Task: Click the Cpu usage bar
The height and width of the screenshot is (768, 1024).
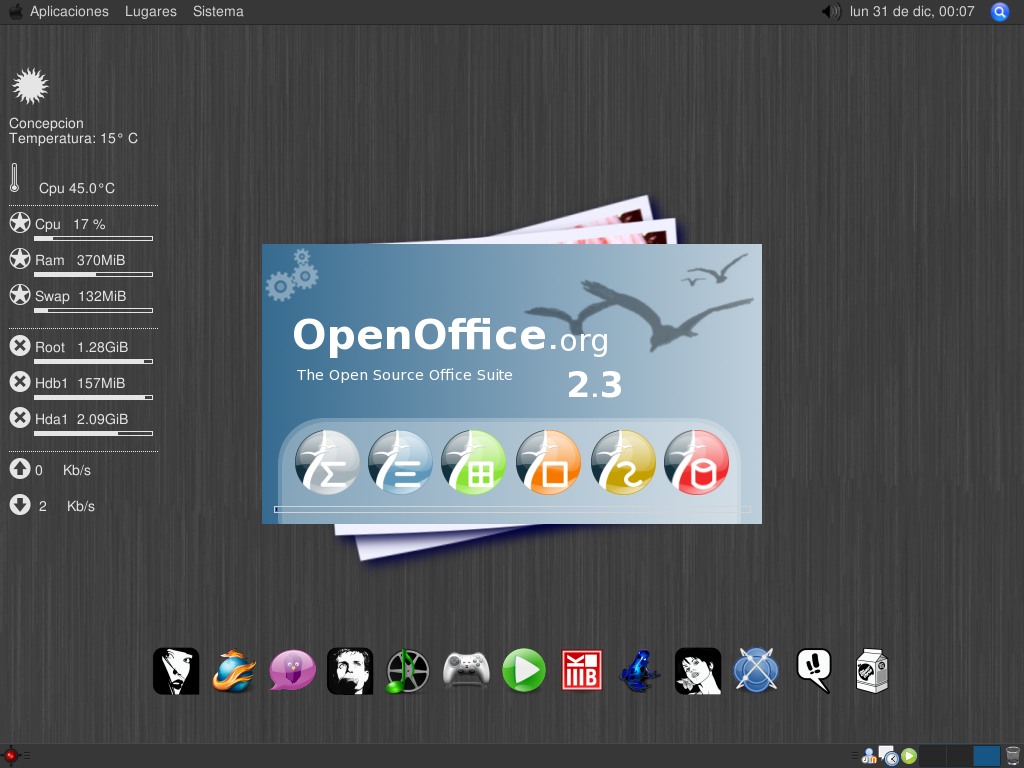Action: click(93, 238)
